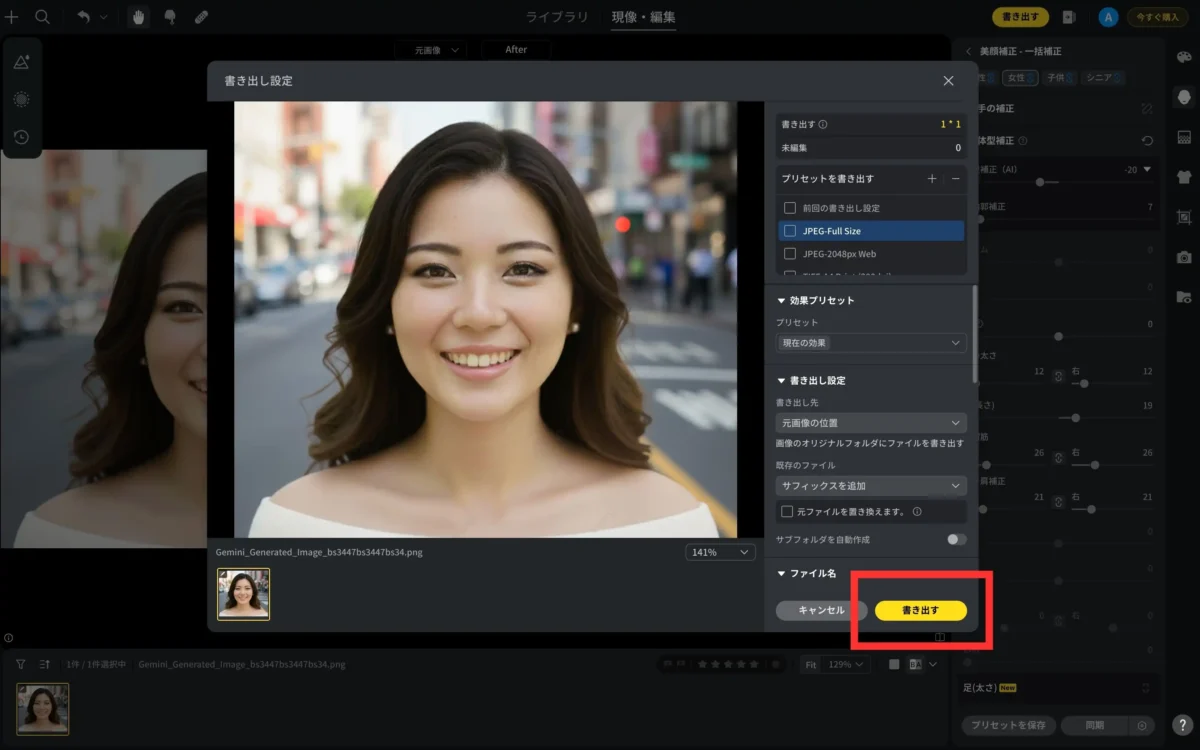Click the filter funnel icon in filmstrip bar
This screenshot has height=750, width=1200.
tap(20, 663)
